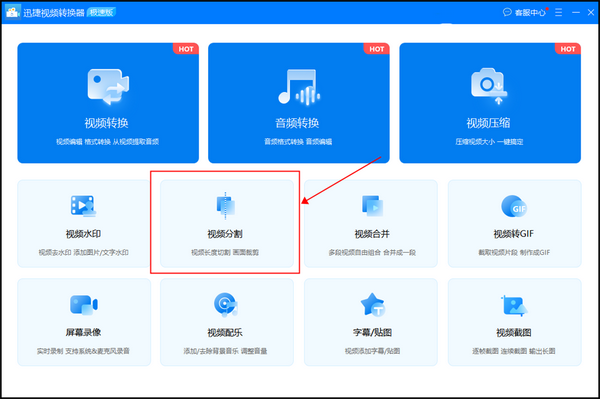The width and height of the screenshot is (600, 399).
Task: Click the 视频合并 description text
Action: (372, 252)
